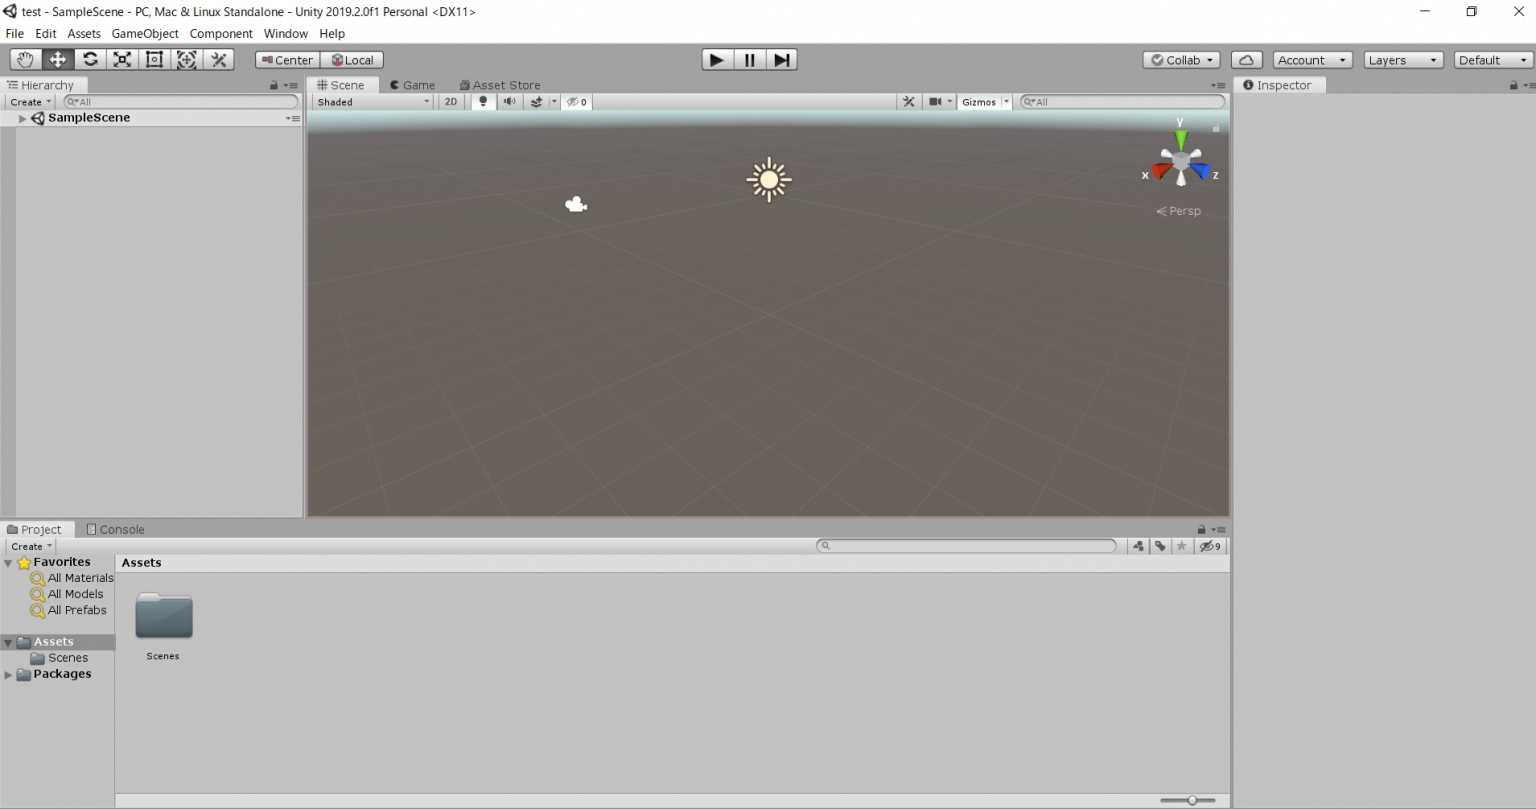Click the Collab button

(1180, 59)
